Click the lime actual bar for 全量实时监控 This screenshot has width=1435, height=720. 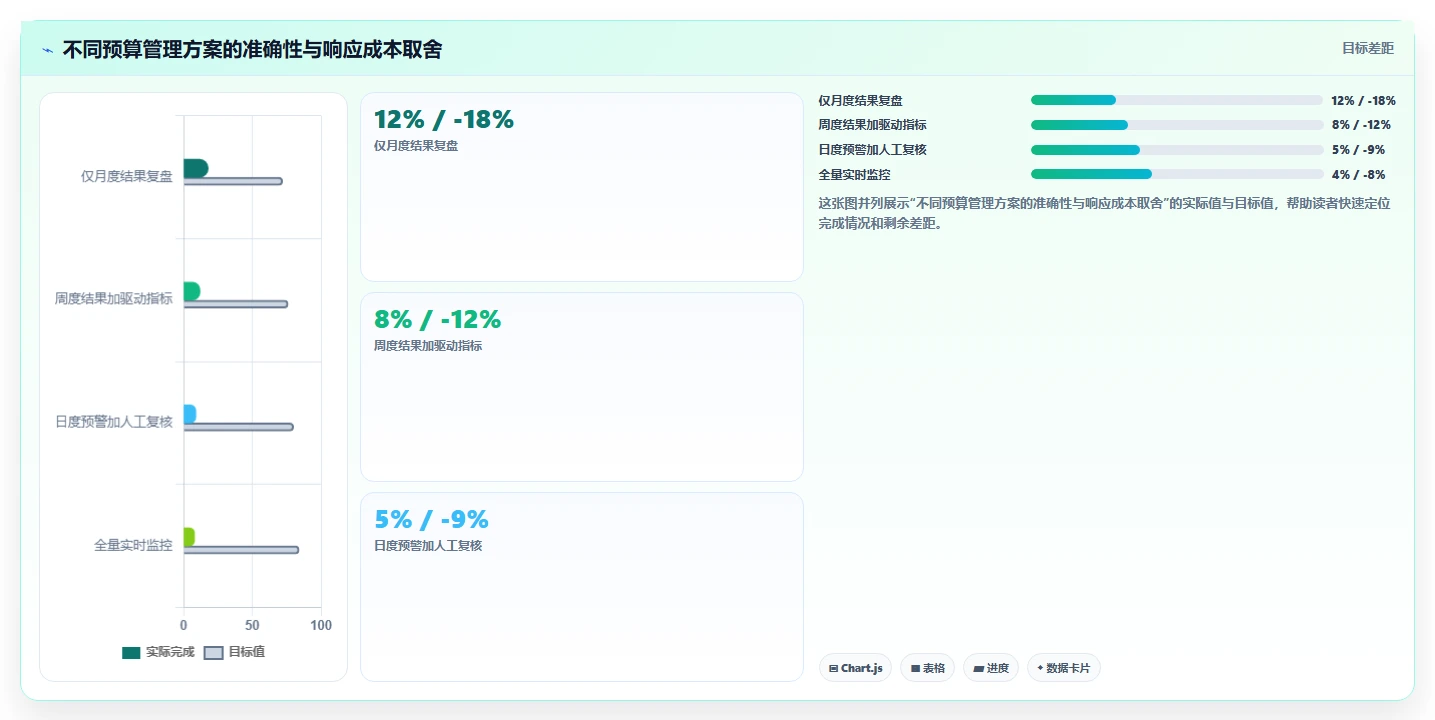tap(188, 537)
